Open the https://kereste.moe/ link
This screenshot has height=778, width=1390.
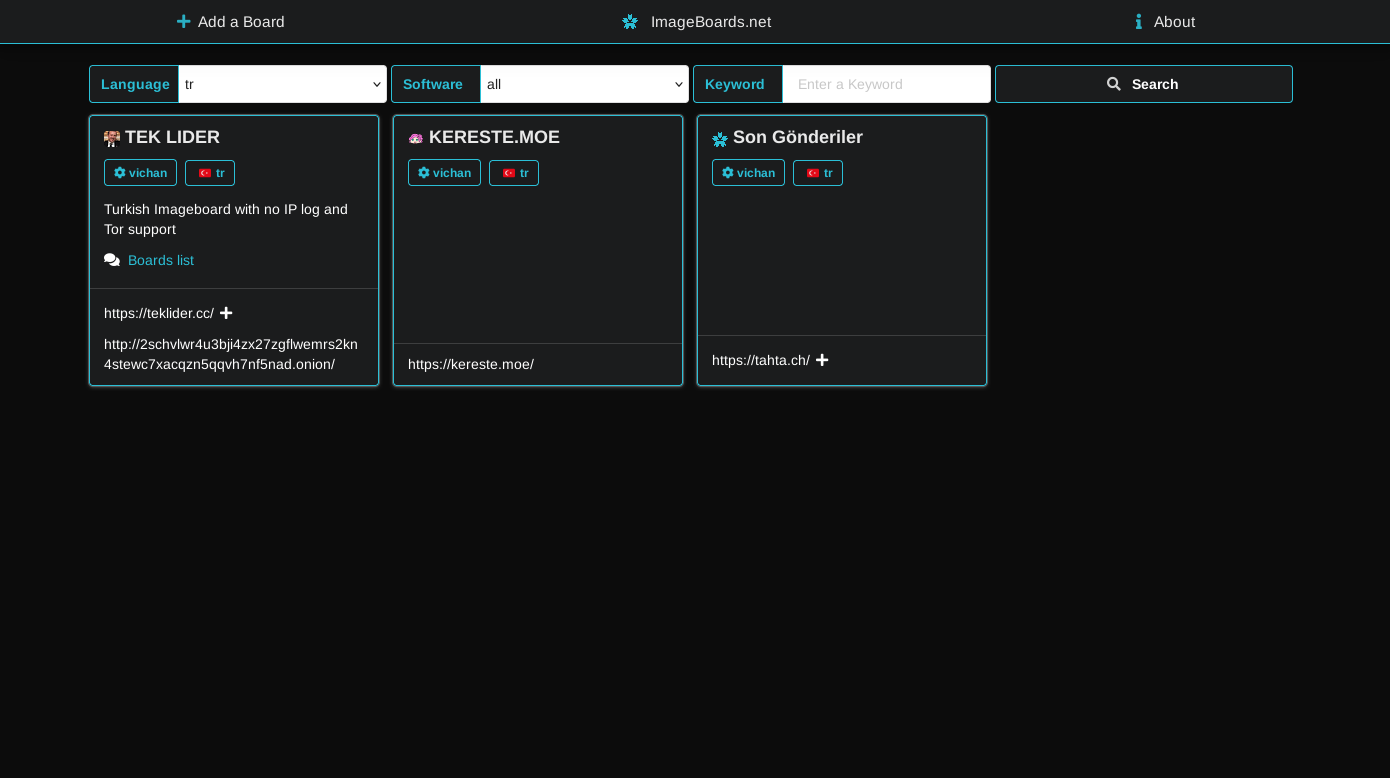(x=471, y=364)
